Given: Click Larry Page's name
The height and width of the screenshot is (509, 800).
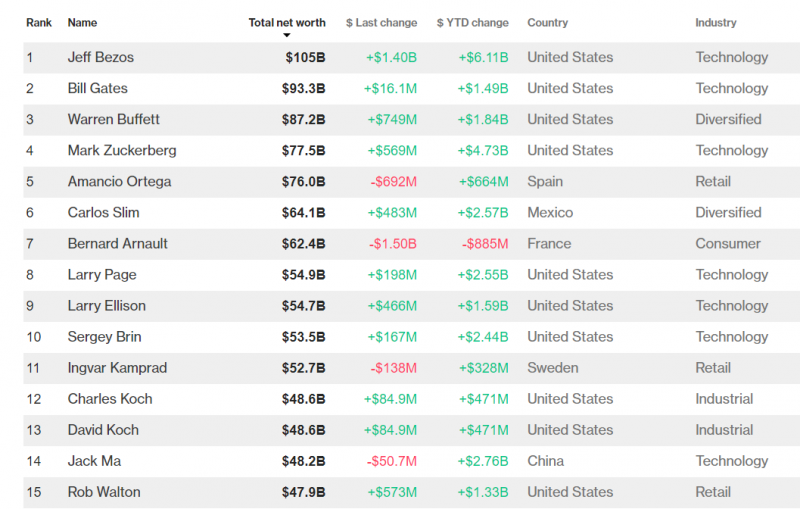Looking at the screenshot, I should point(102,274).
